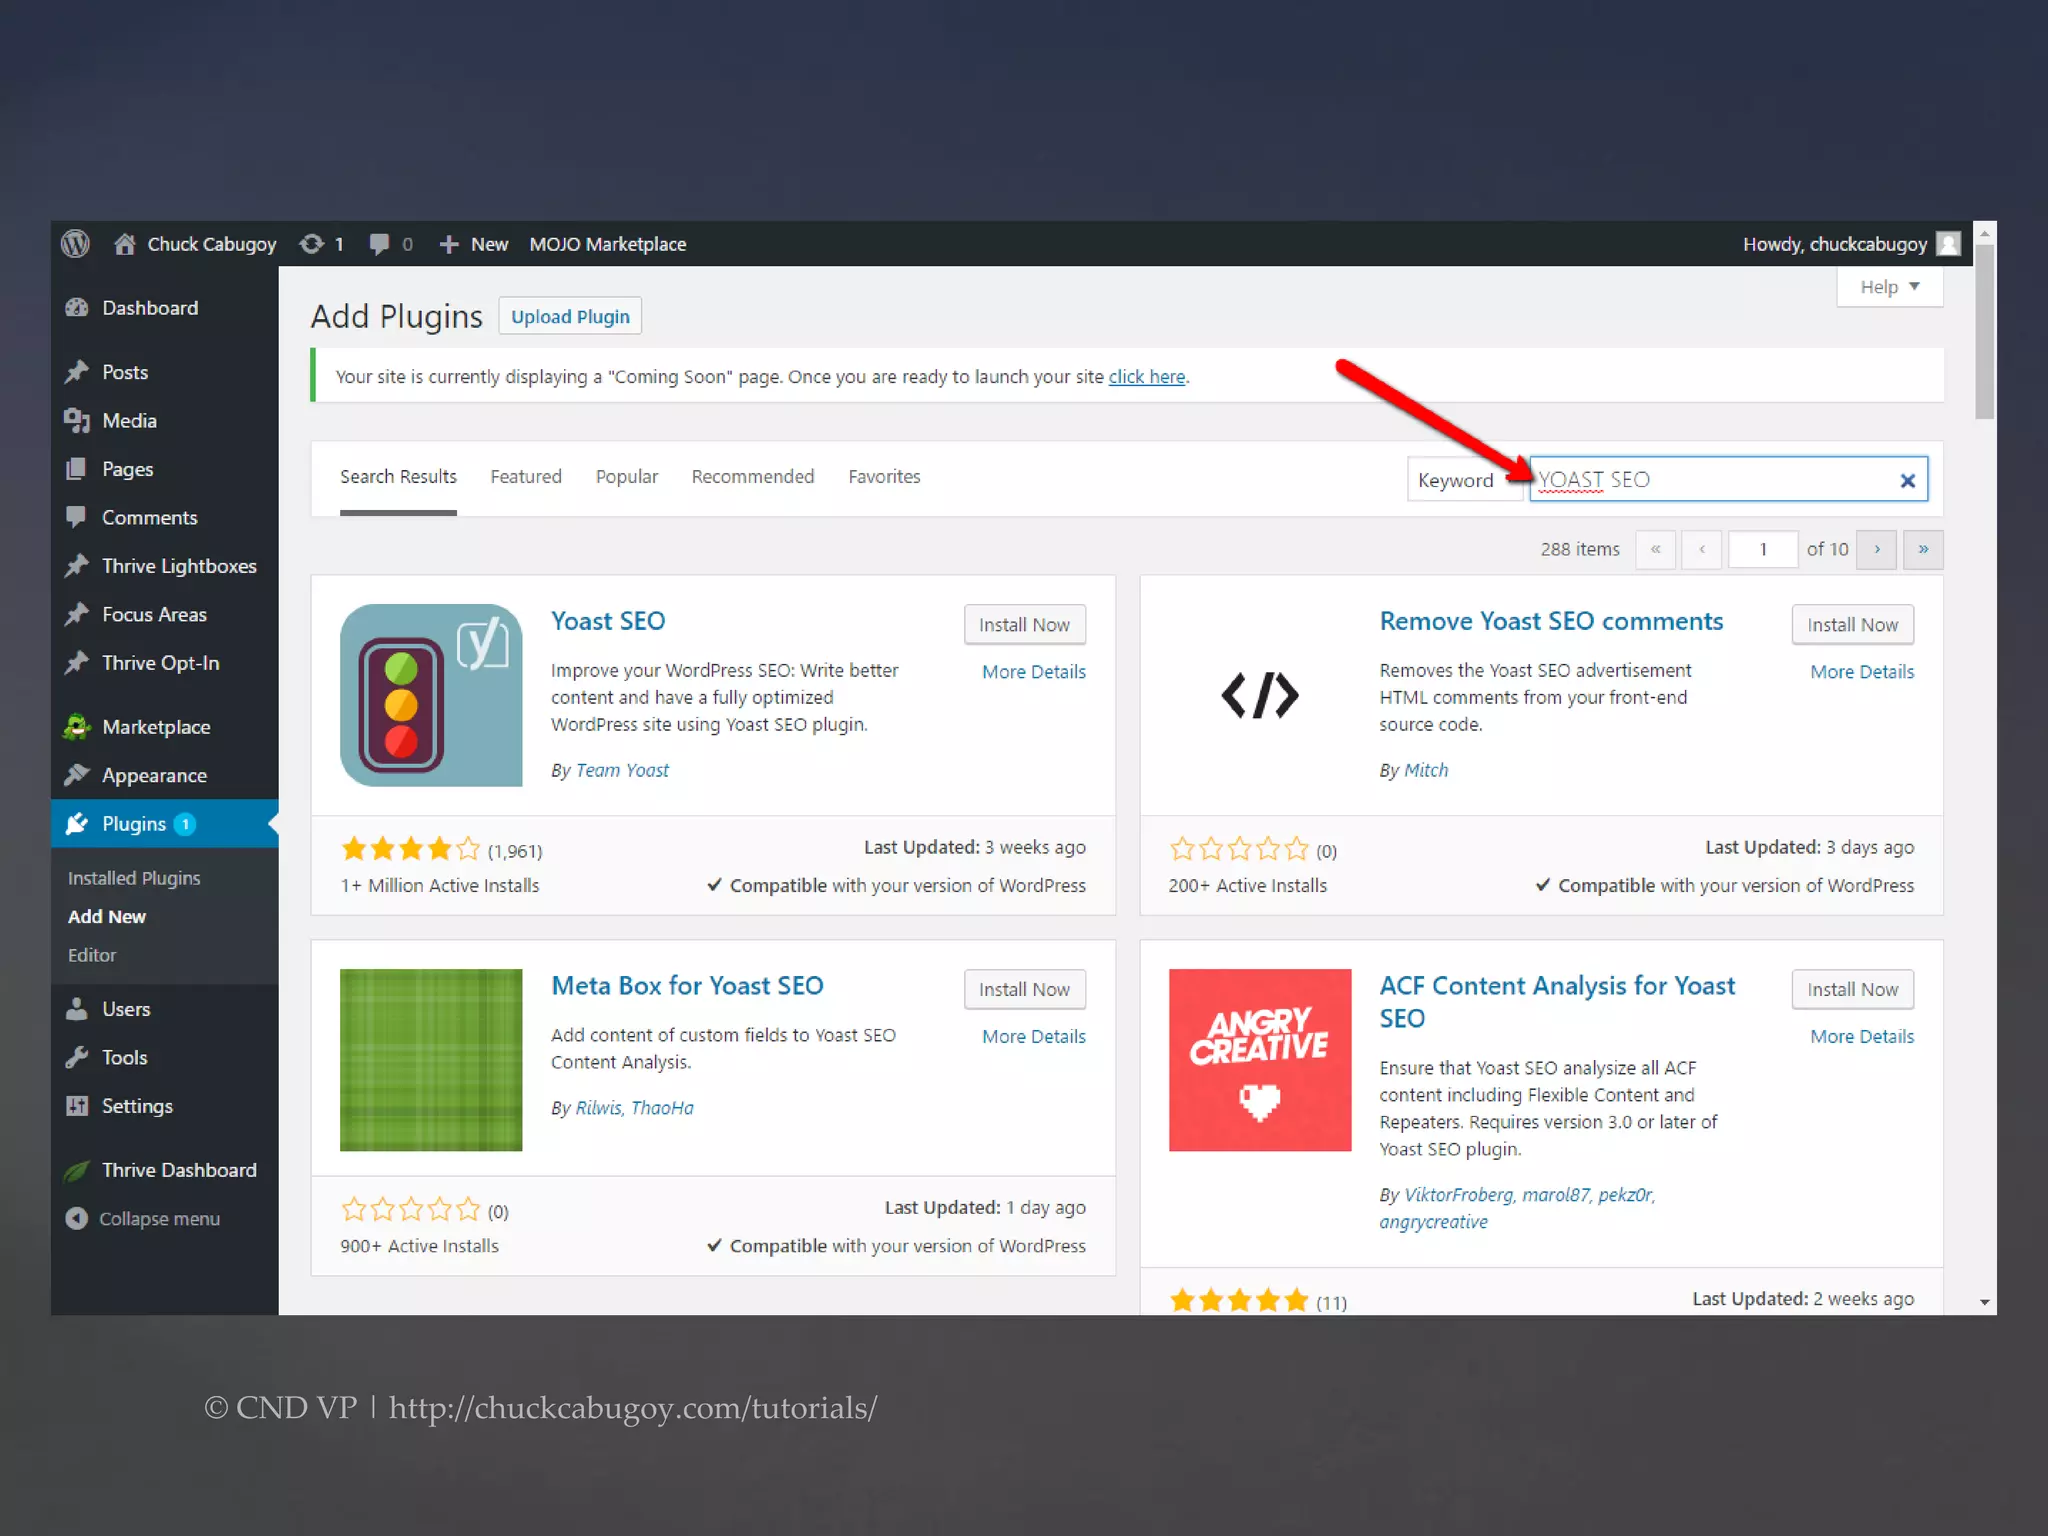Image resolution: width=2048 pixels, height=1536 pixels.
Task: Click the Appearance paintbrush icon
Action: coord(77,775)
